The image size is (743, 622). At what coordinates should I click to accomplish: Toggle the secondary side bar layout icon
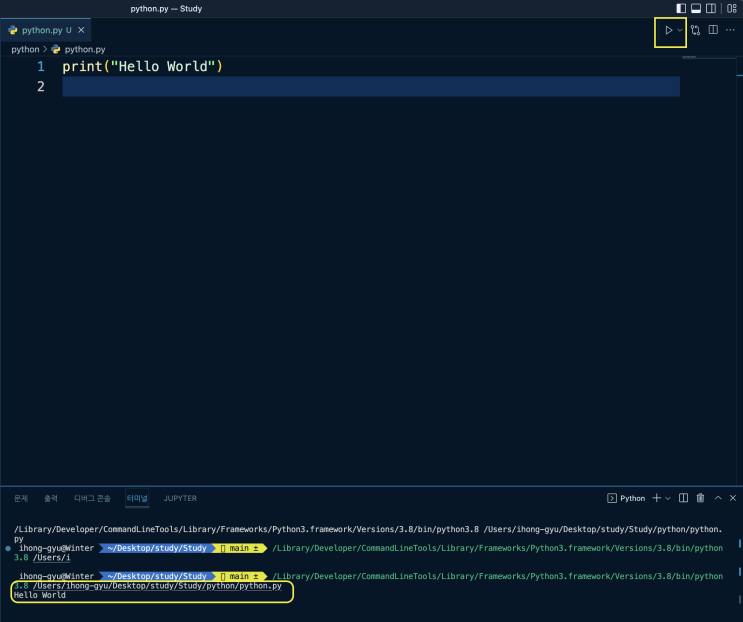711,8
